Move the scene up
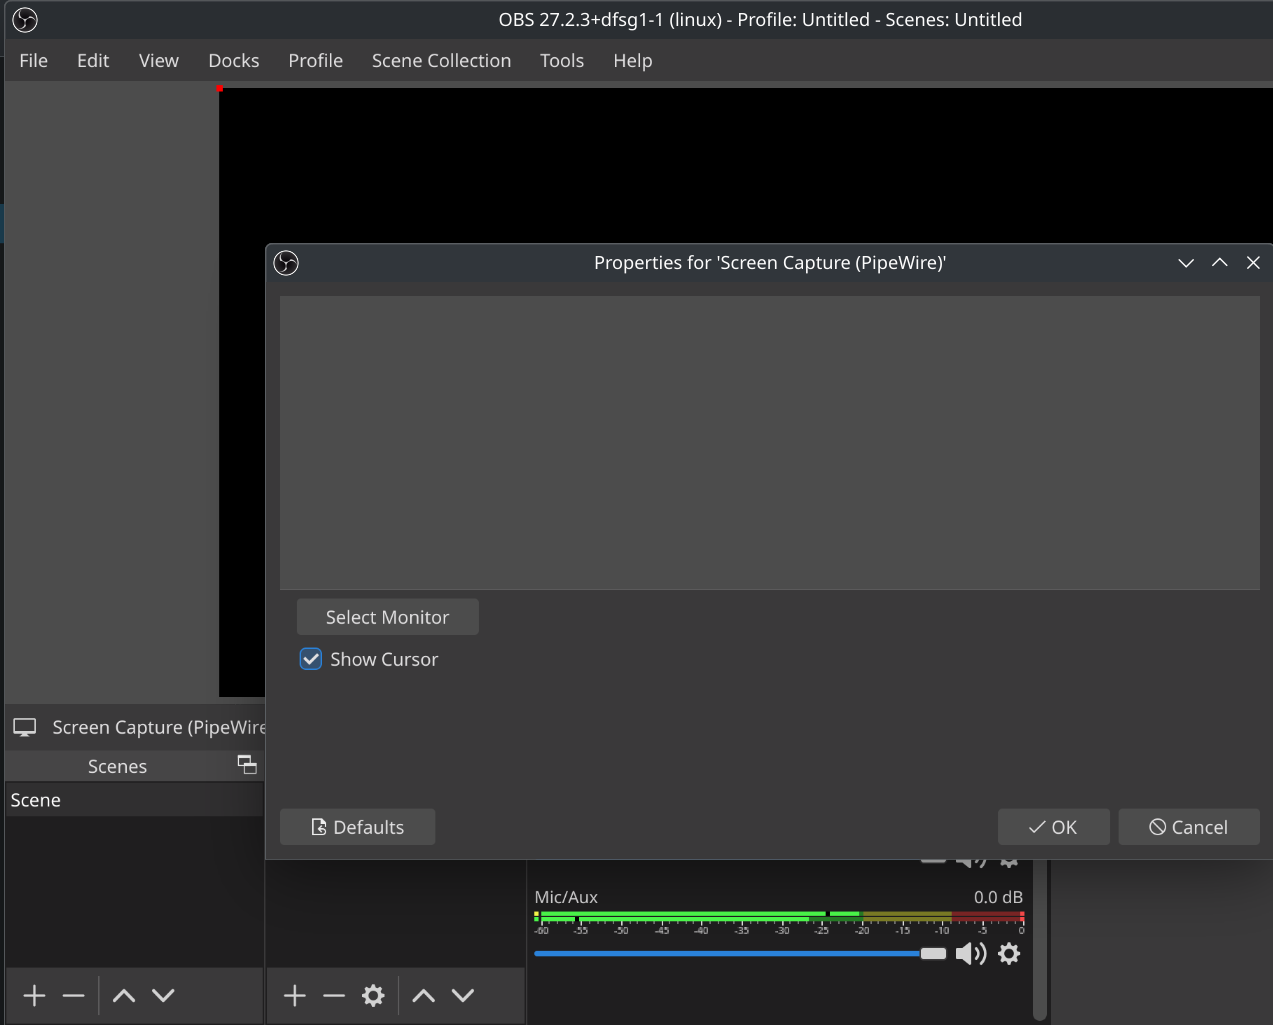 tap(124, 995)
